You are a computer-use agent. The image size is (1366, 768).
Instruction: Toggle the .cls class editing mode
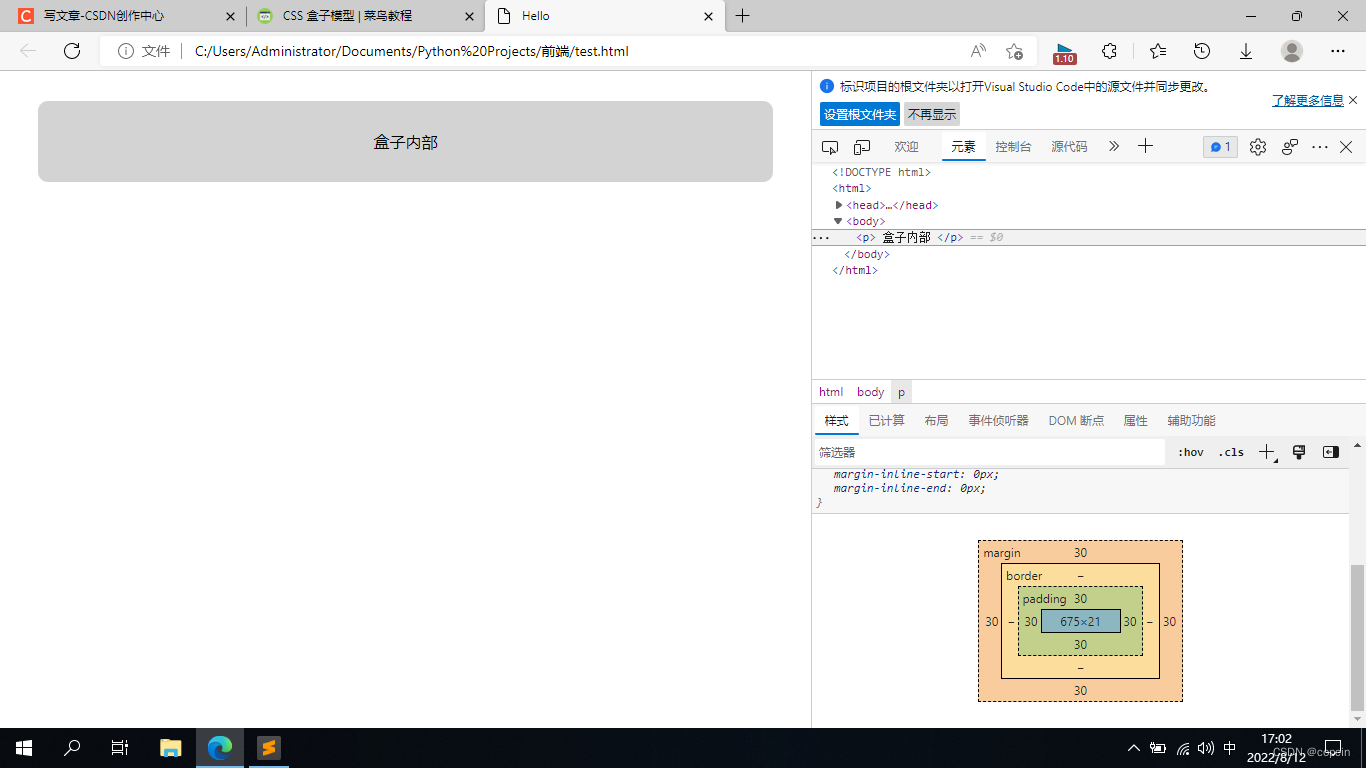pos(1231,452)
